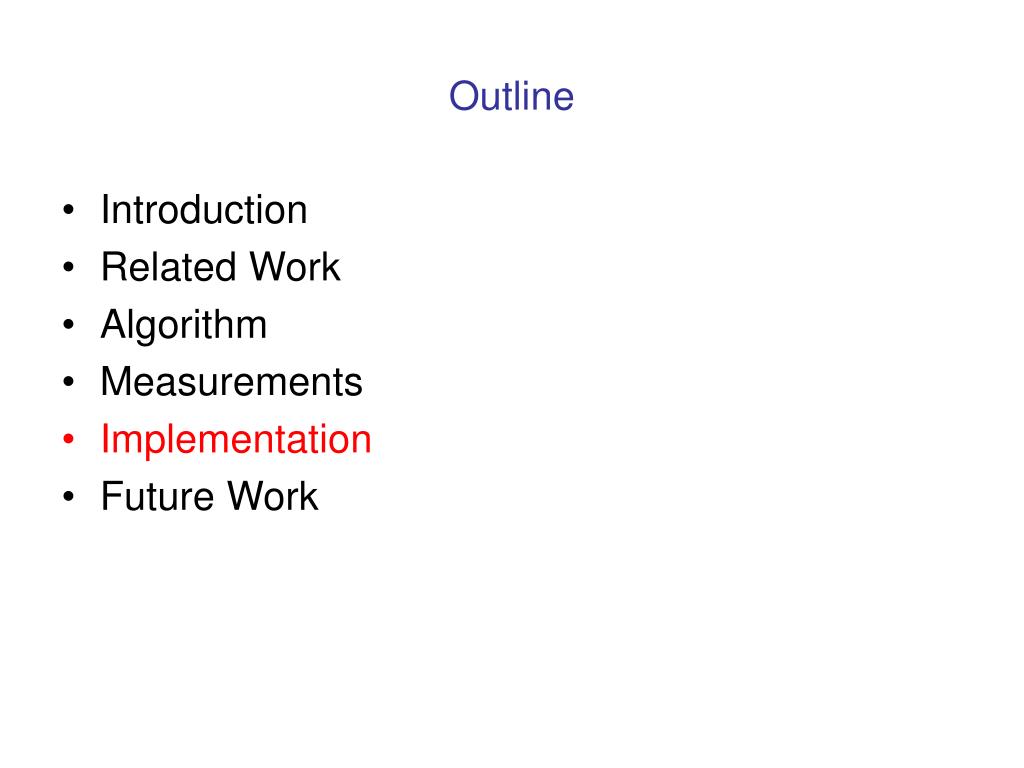Click the red capital I in Implementation
The image size is (1024, 768).
105,438
